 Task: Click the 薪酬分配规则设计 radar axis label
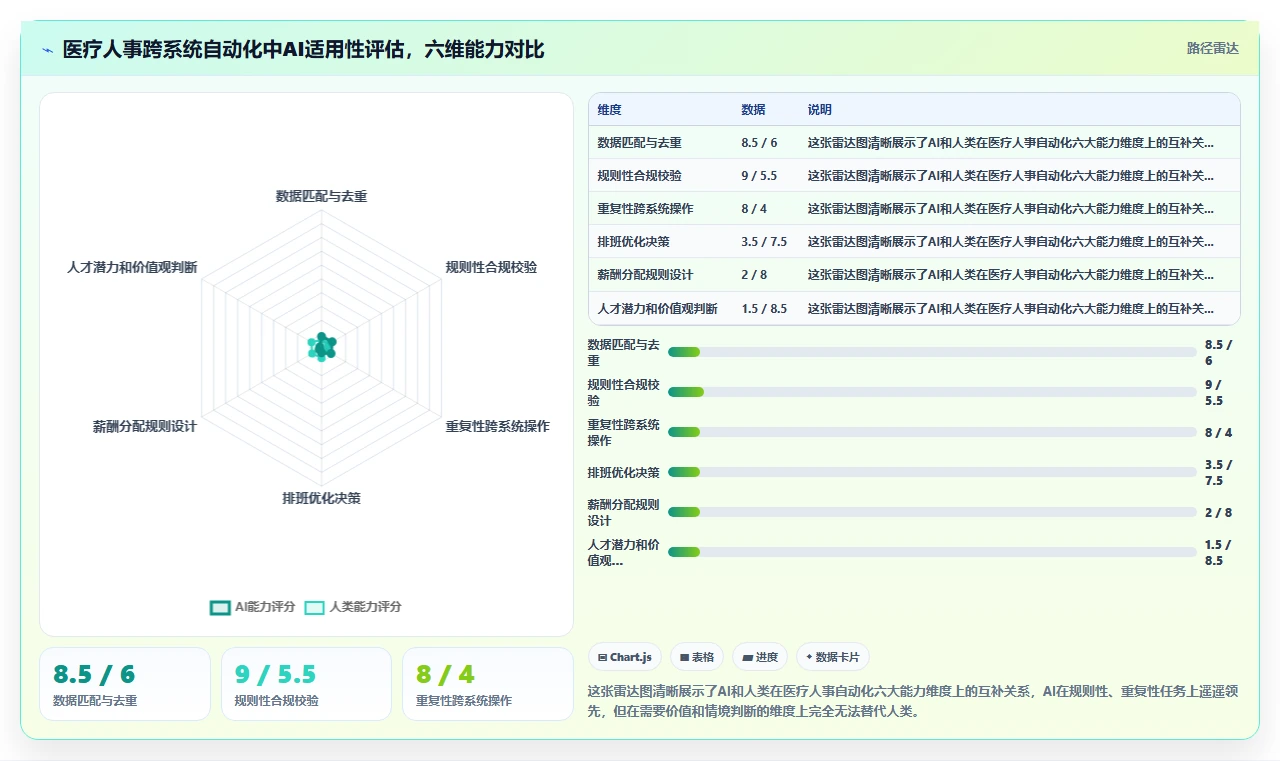coord(145,426)
